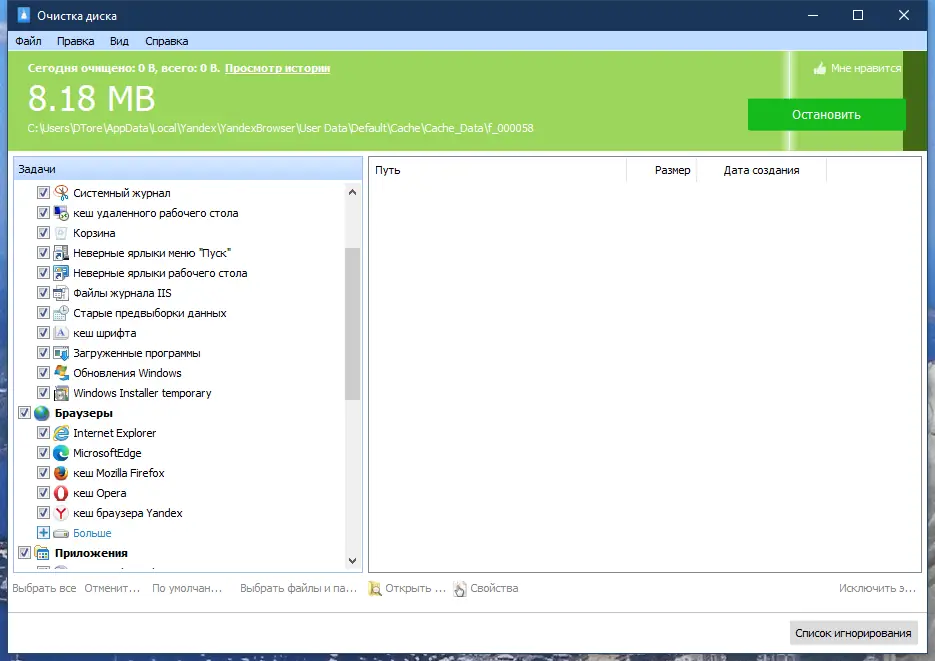This screenshot has width=935, height=661.
Task: Click the Opera icon
Action: pos(61,493)
